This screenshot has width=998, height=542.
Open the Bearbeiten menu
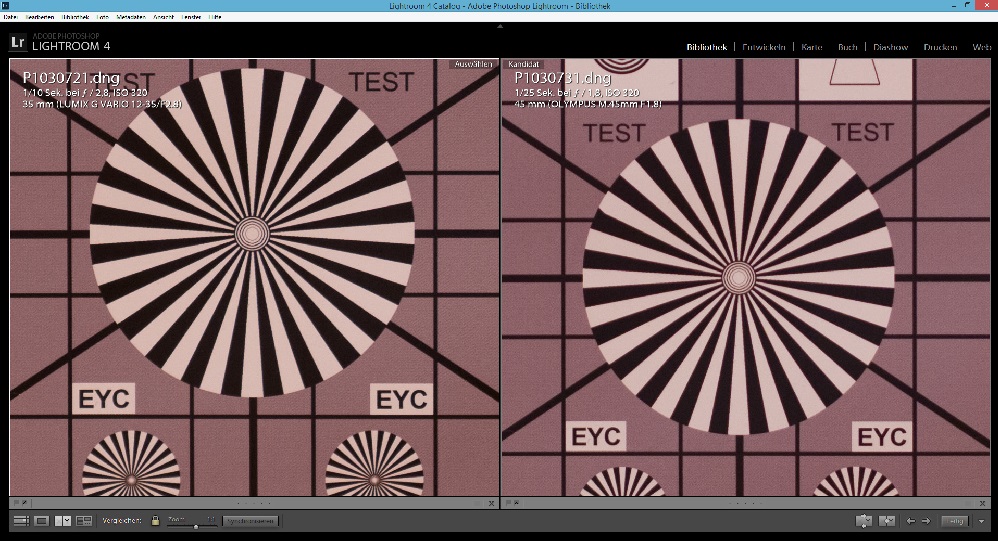tap(40, 17)
